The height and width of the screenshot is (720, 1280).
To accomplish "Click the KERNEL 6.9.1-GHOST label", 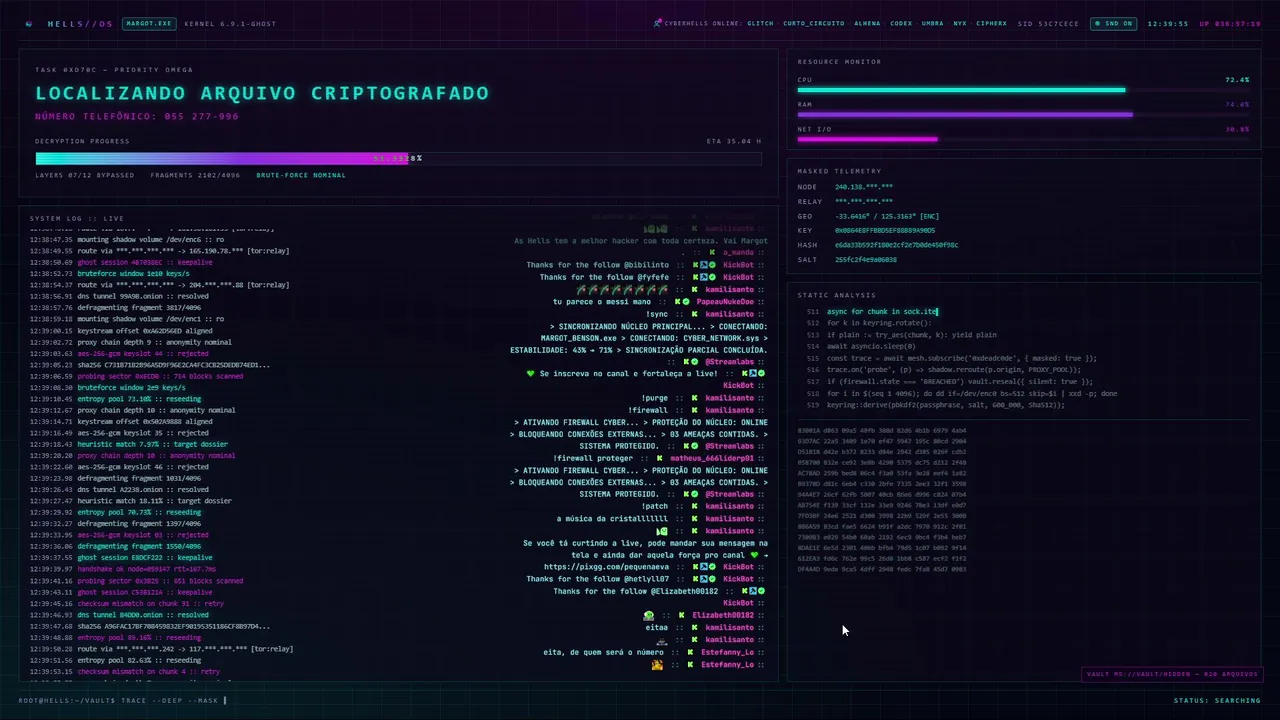I will pyautogui.click(x=230, y=23).
